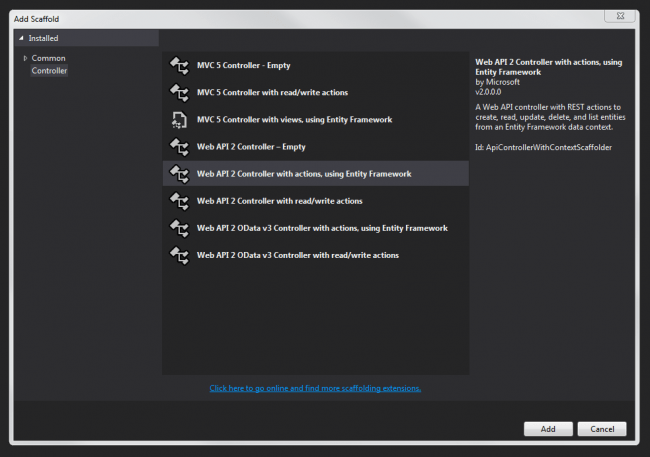Click the MVC 5 Controller - Empty icon
The height and width of the screenshot is (457, 650).
pos(179,66)
